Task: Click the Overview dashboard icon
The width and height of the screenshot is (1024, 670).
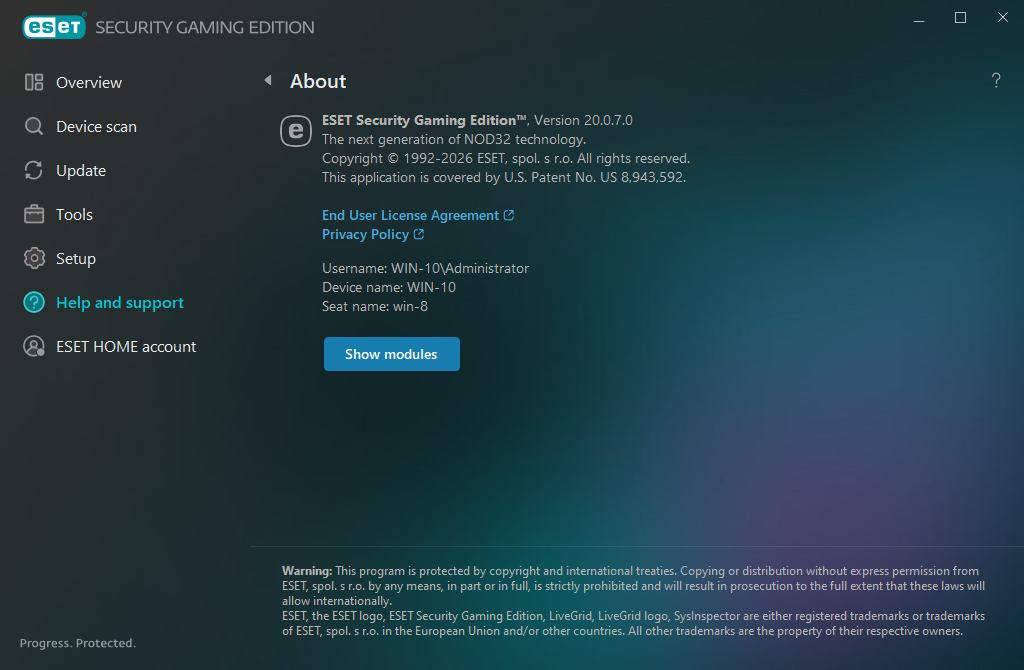Action: (x=34, y=82)
